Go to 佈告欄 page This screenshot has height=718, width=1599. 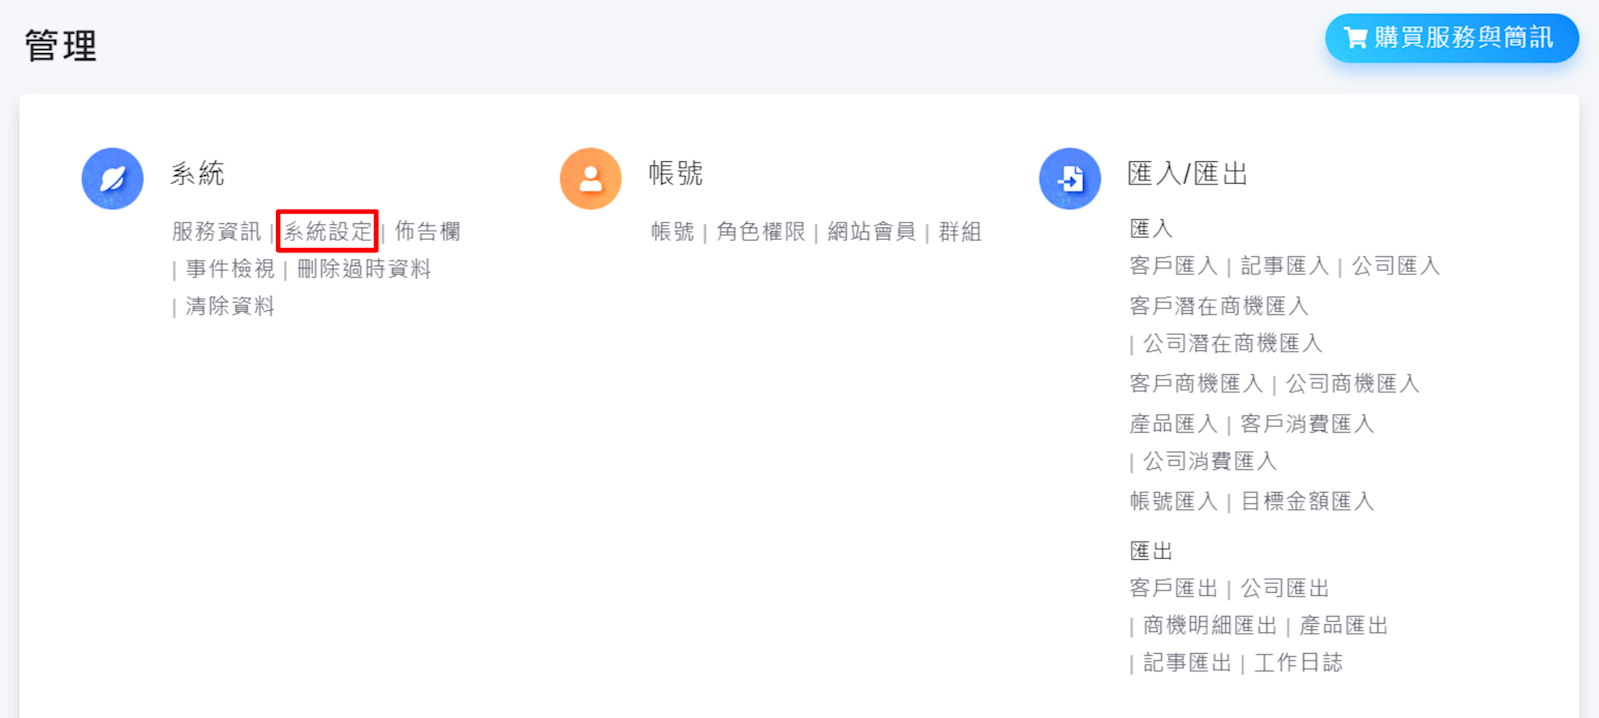427,232
